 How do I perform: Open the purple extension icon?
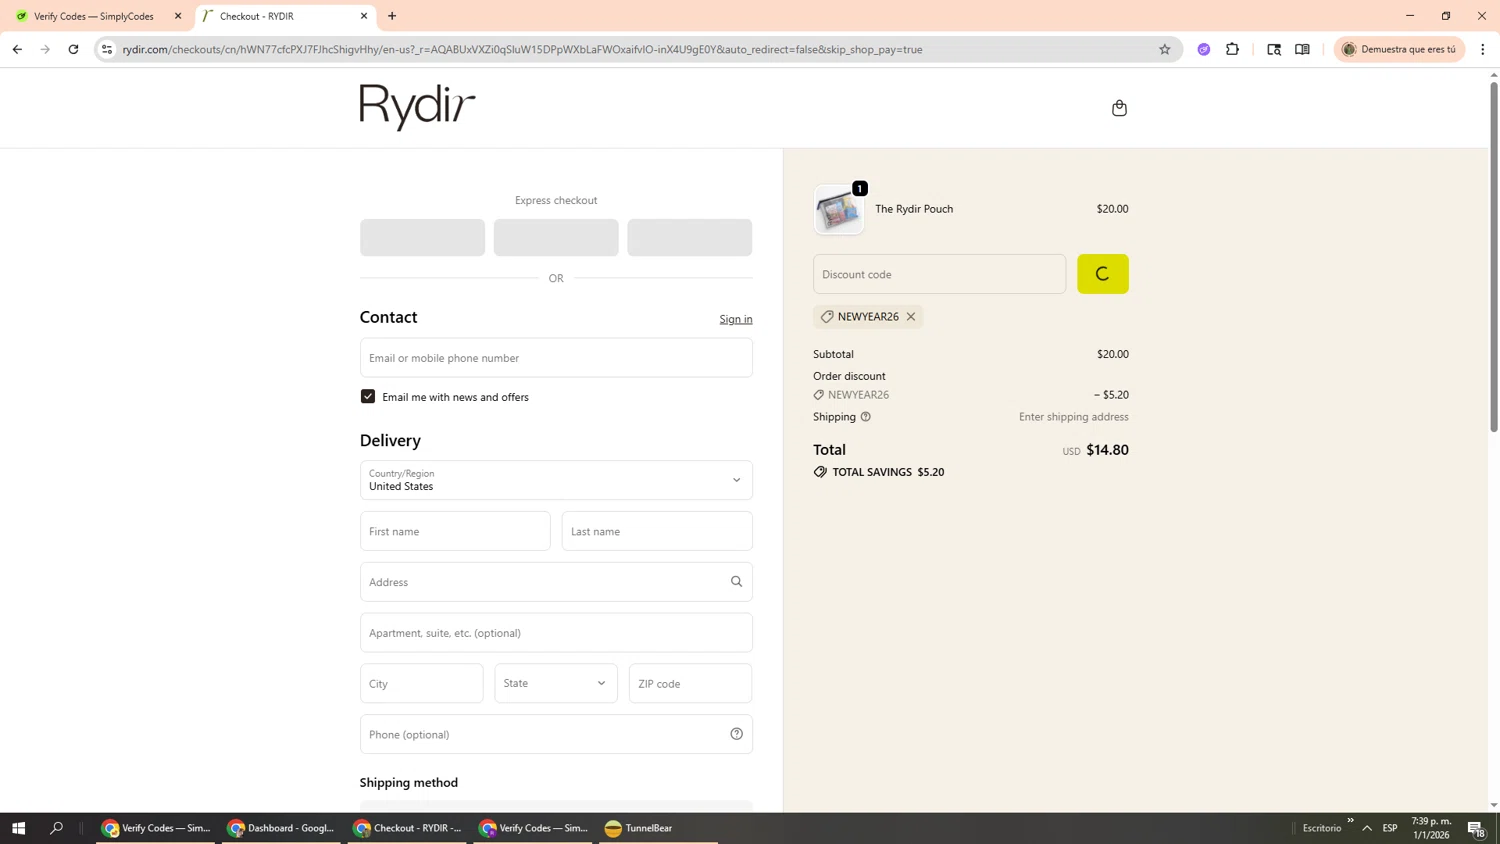point(1204,49)
